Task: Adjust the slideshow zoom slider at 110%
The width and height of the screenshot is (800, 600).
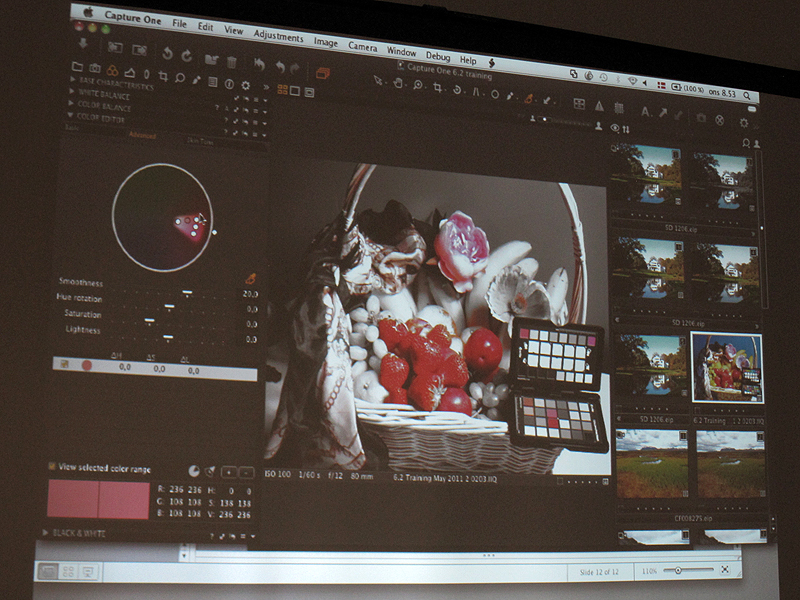Action: pyautogui.click(x=678, y=570)
